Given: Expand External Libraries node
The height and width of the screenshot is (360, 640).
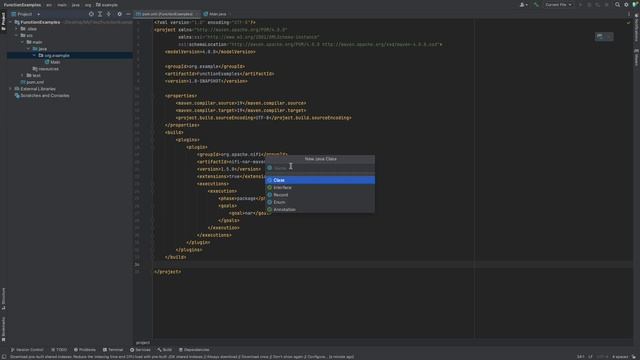Looking at the screenshot, I should click(11, 89).
